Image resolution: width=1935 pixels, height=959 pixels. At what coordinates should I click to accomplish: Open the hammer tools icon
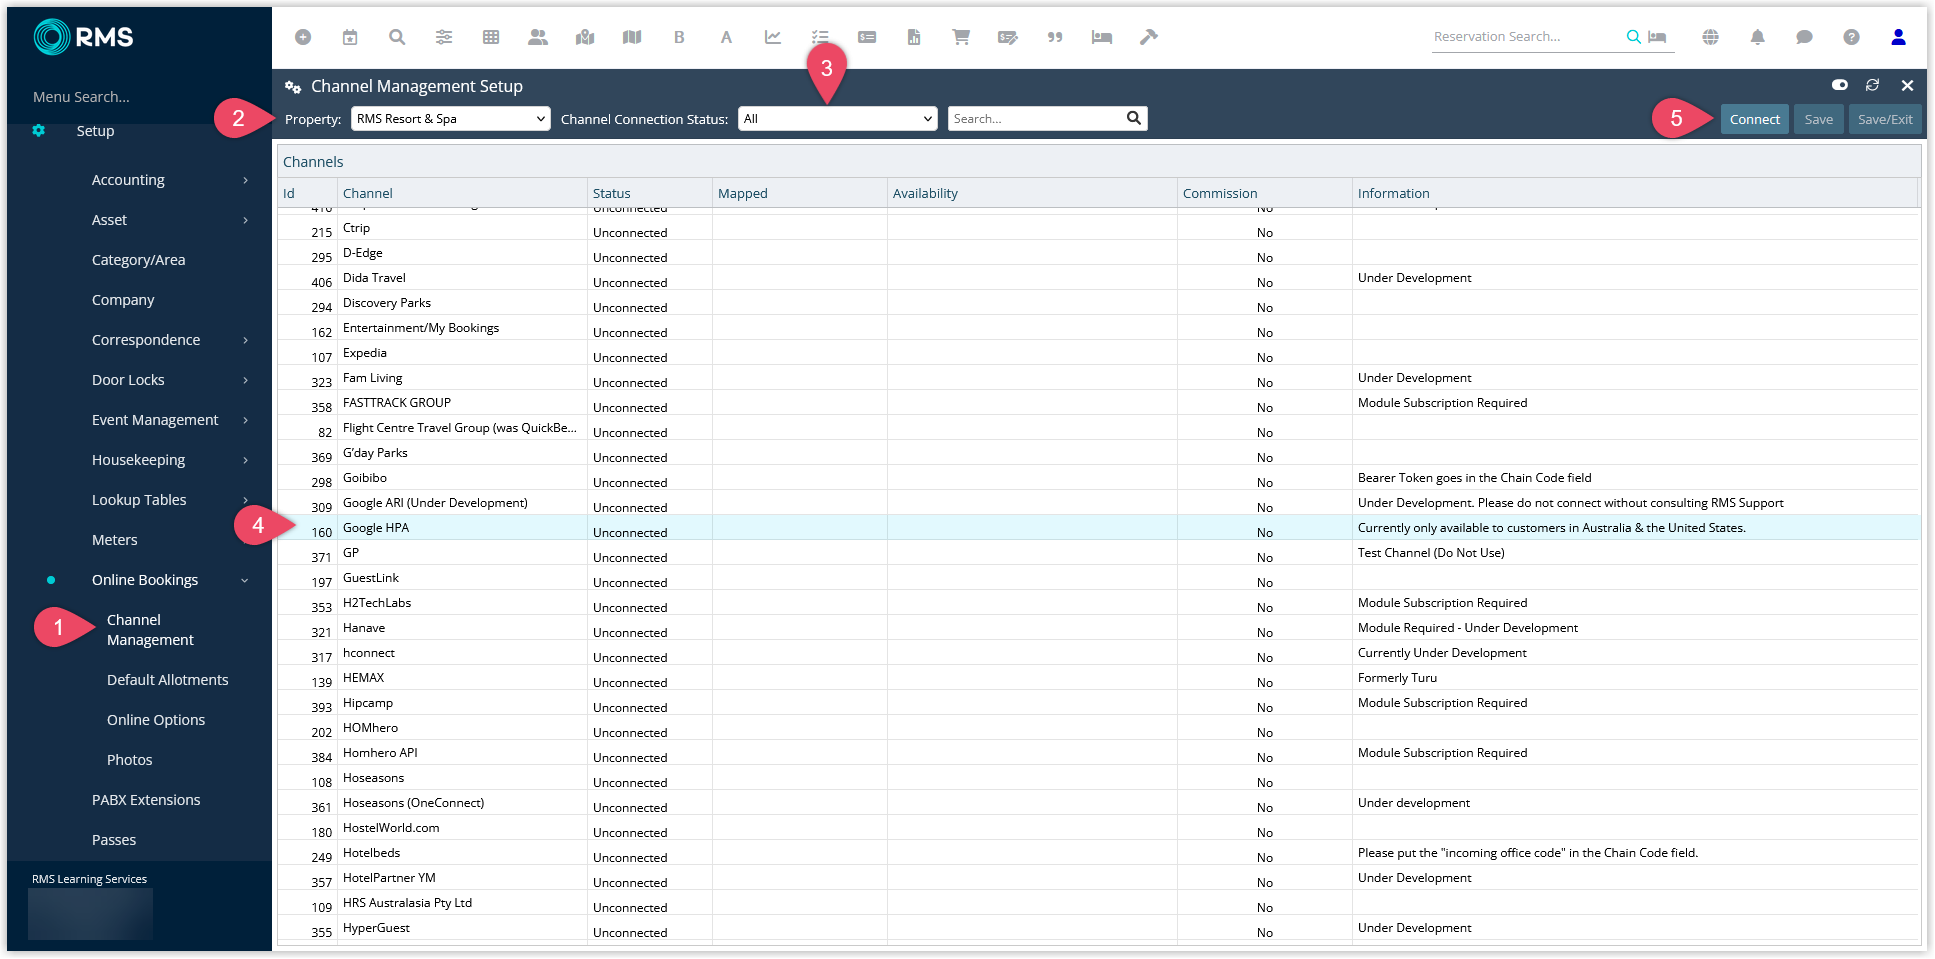point(1149,37)
